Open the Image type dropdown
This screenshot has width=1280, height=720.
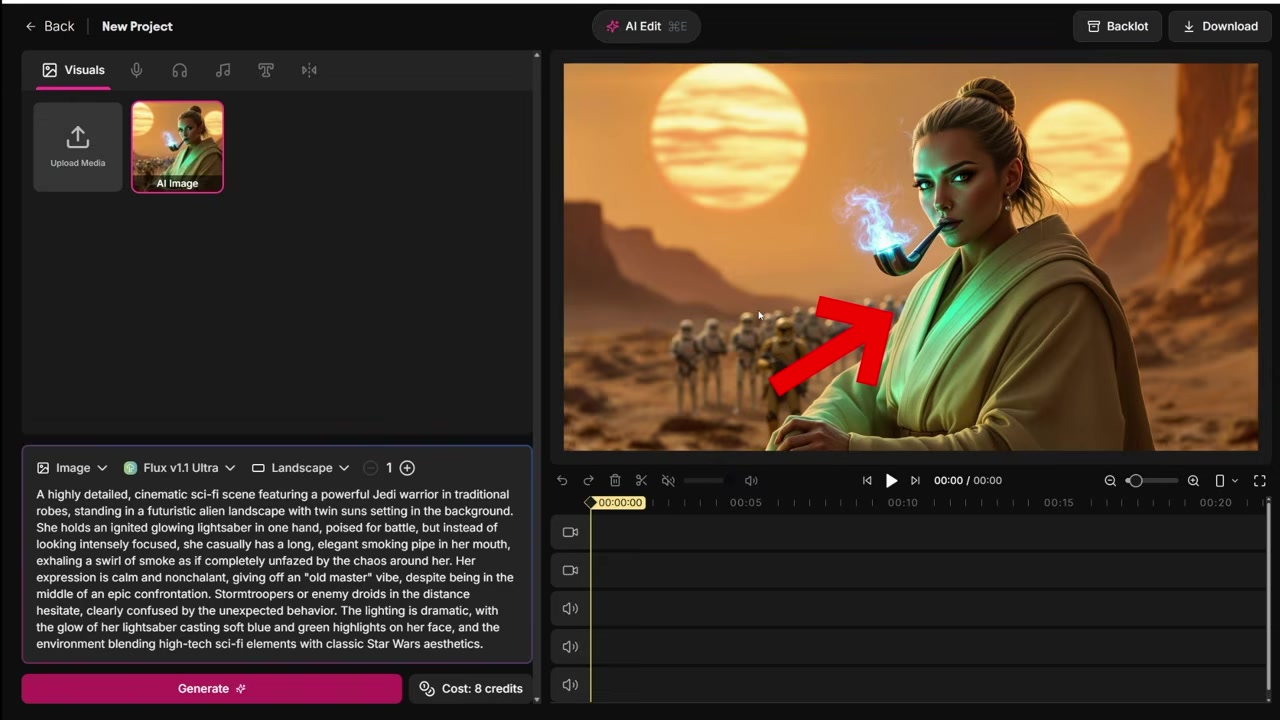coord(72,468)
